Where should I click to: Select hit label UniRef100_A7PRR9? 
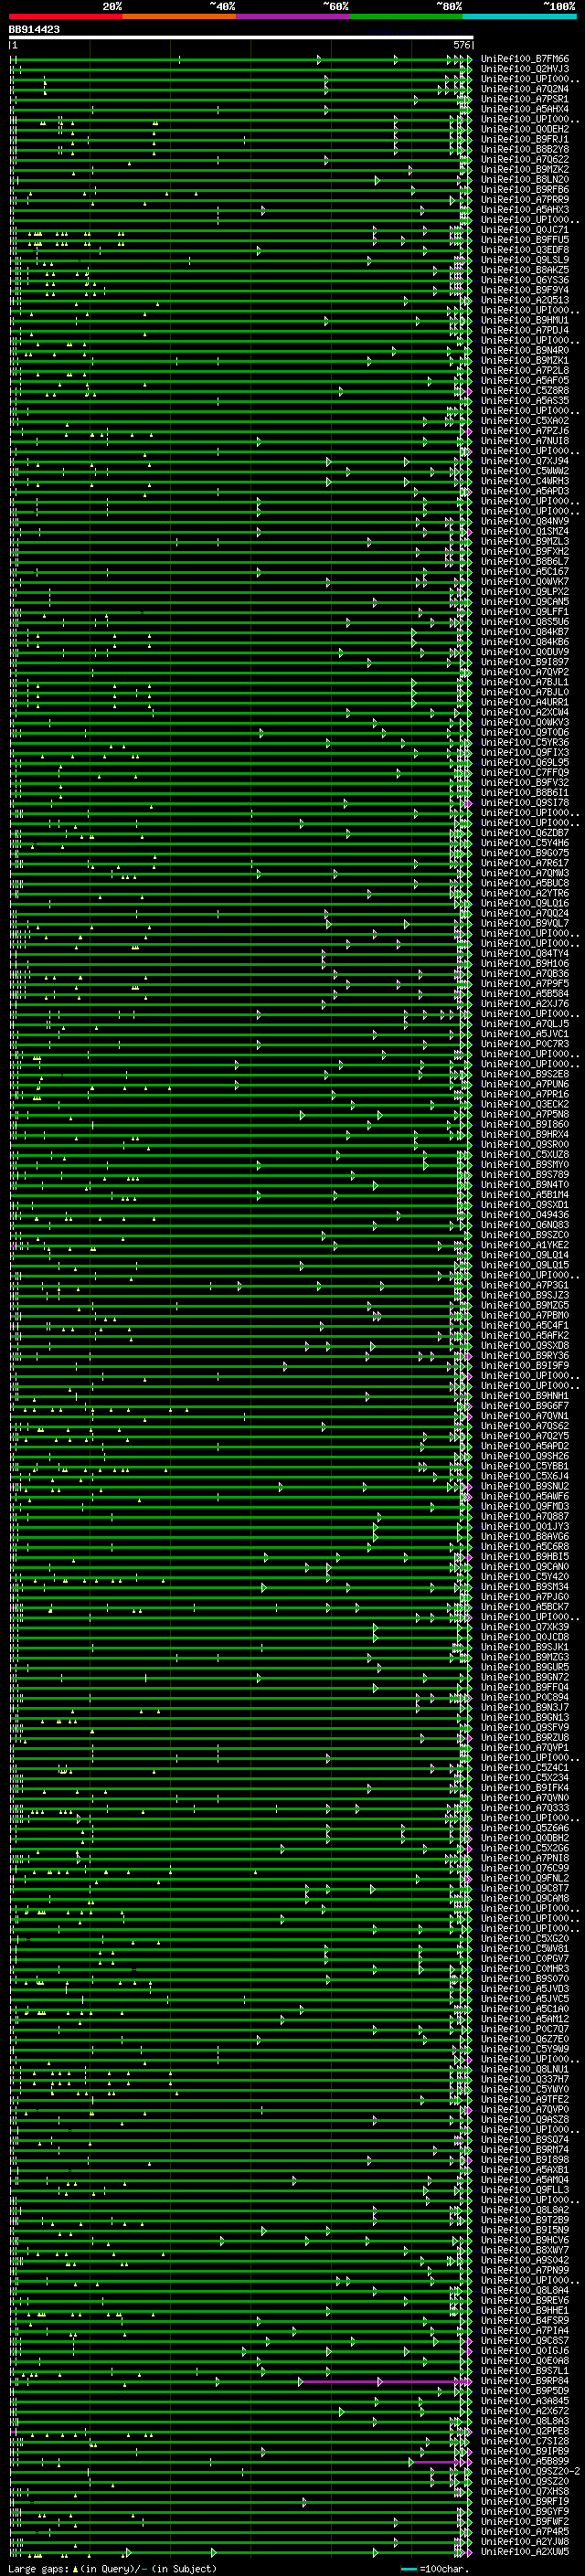click(x=524, y=199)
